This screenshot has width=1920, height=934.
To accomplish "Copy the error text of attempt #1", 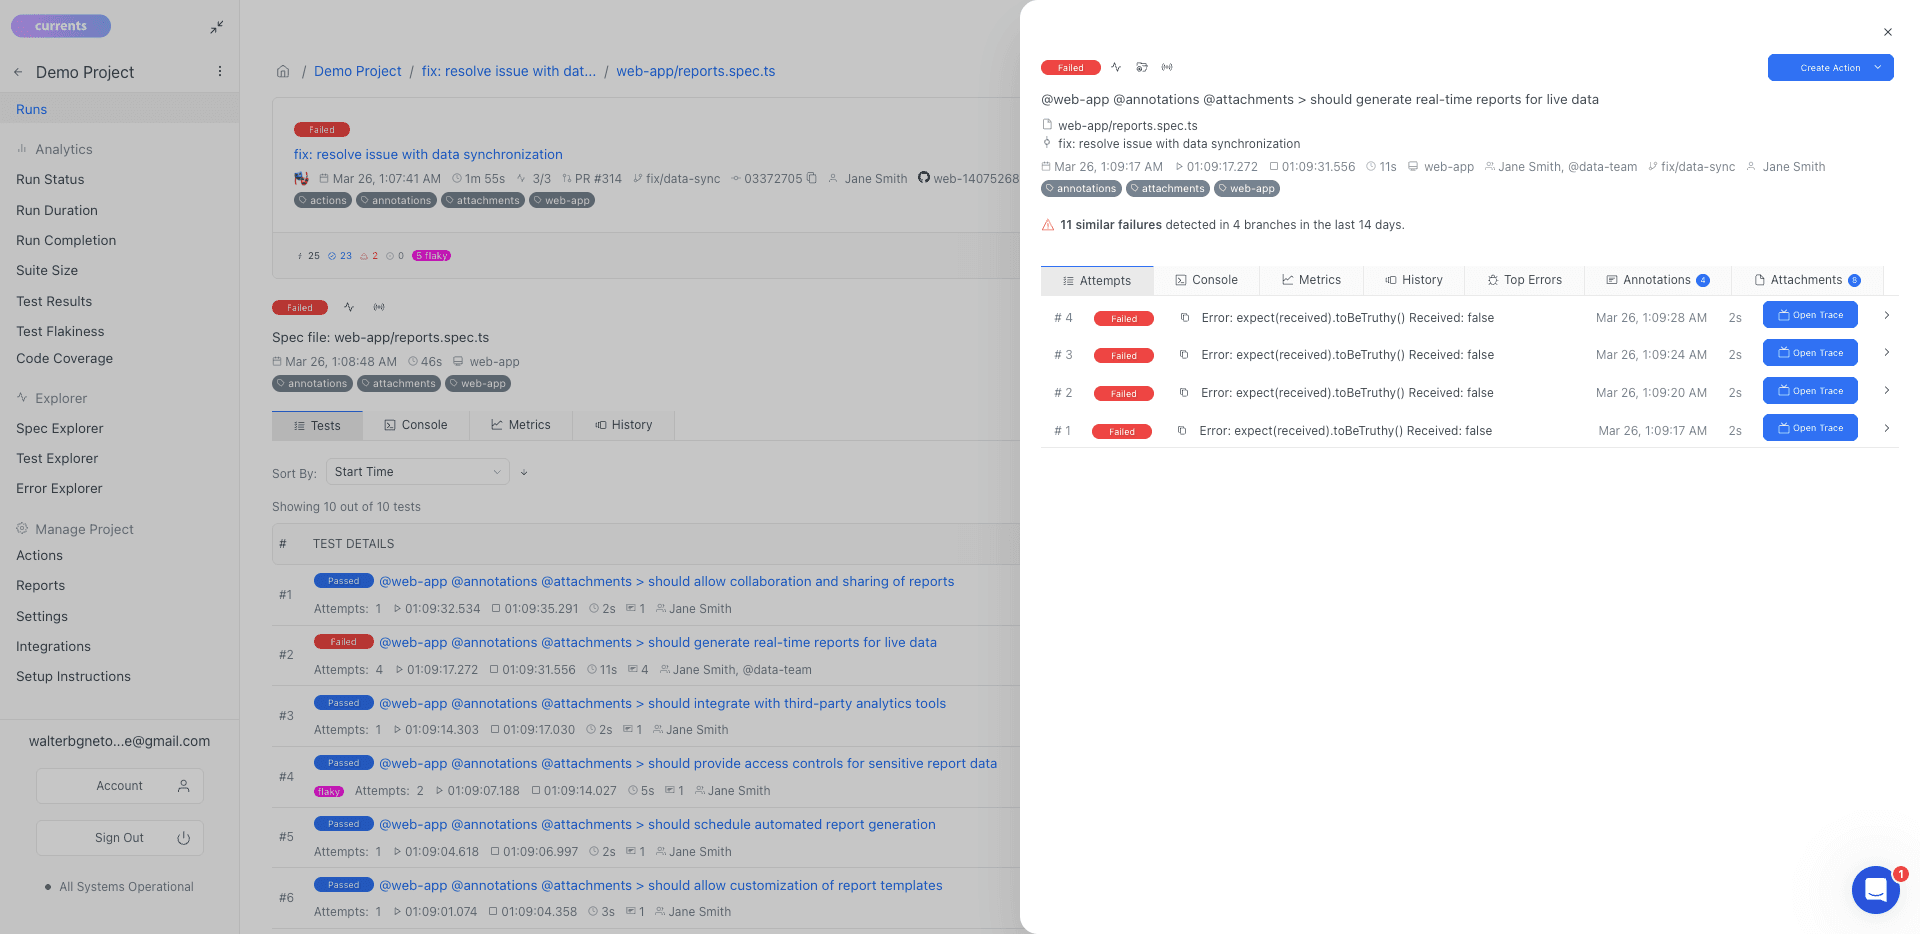I will [1182, 431].
